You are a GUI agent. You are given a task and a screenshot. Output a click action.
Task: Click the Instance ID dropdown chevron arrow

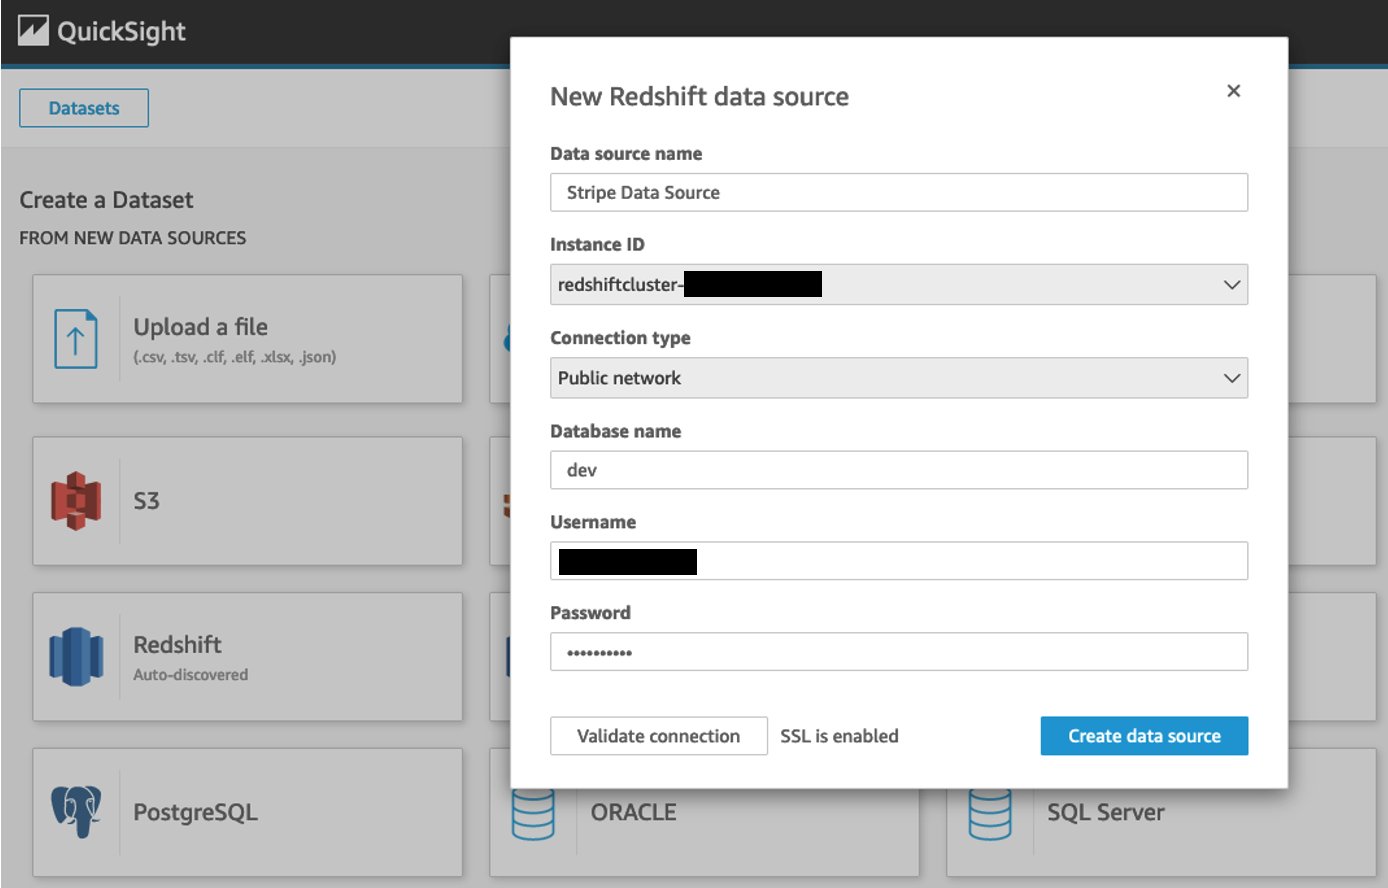(1232, 285)
